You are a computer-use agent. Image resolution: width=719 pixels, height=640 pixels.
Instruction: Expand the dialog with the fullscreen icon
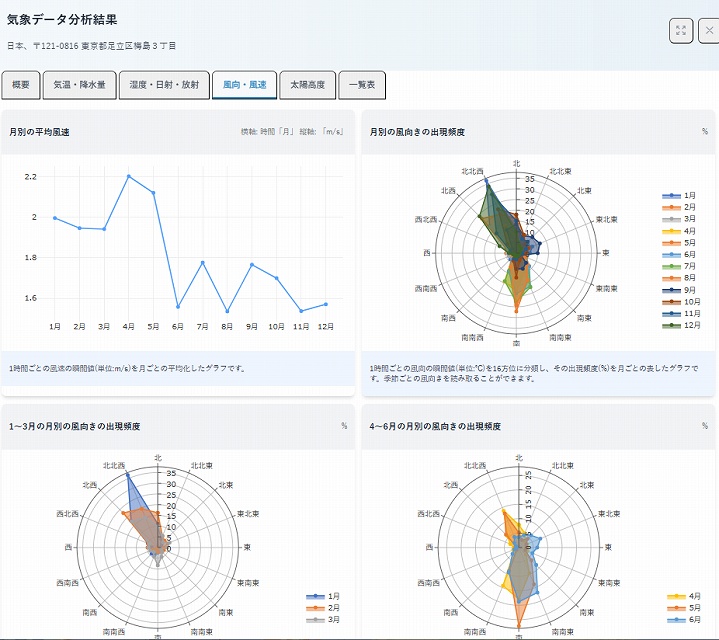click(x=681, y=31)
